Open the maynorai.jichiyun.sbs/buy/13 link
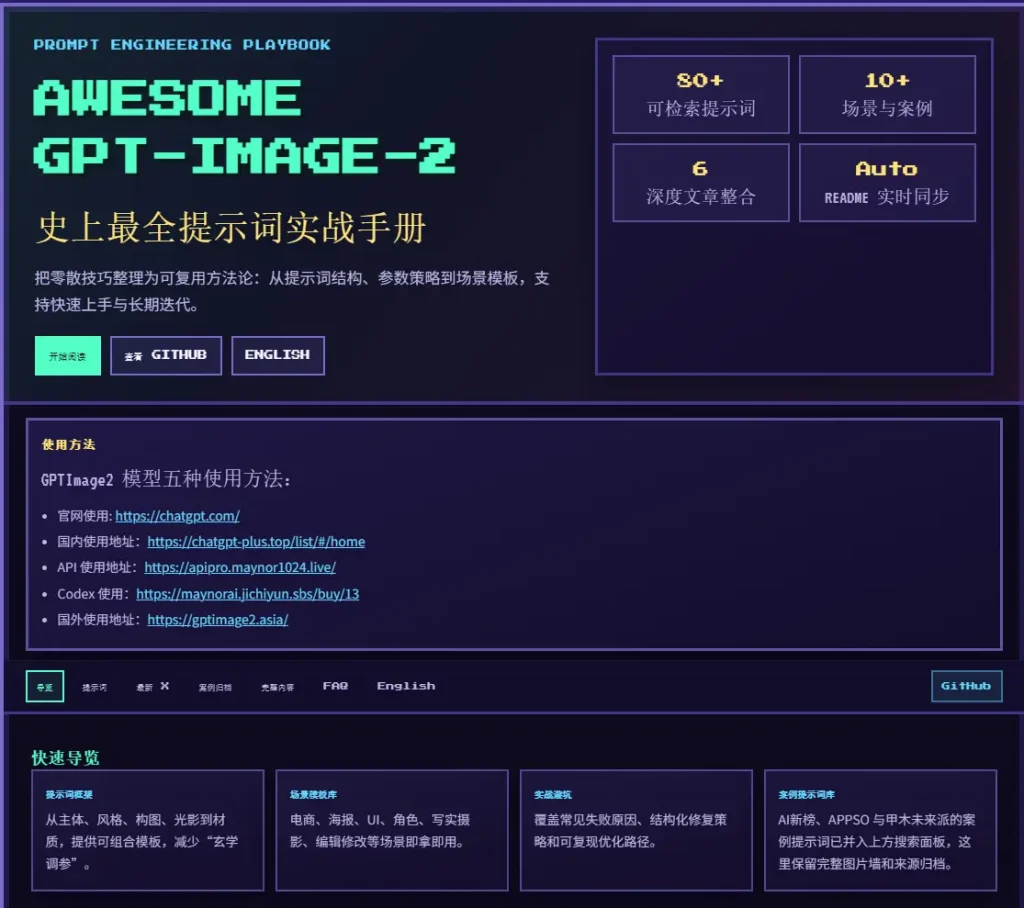Viewport: 1024px width, 908px height. pos(248,594)
